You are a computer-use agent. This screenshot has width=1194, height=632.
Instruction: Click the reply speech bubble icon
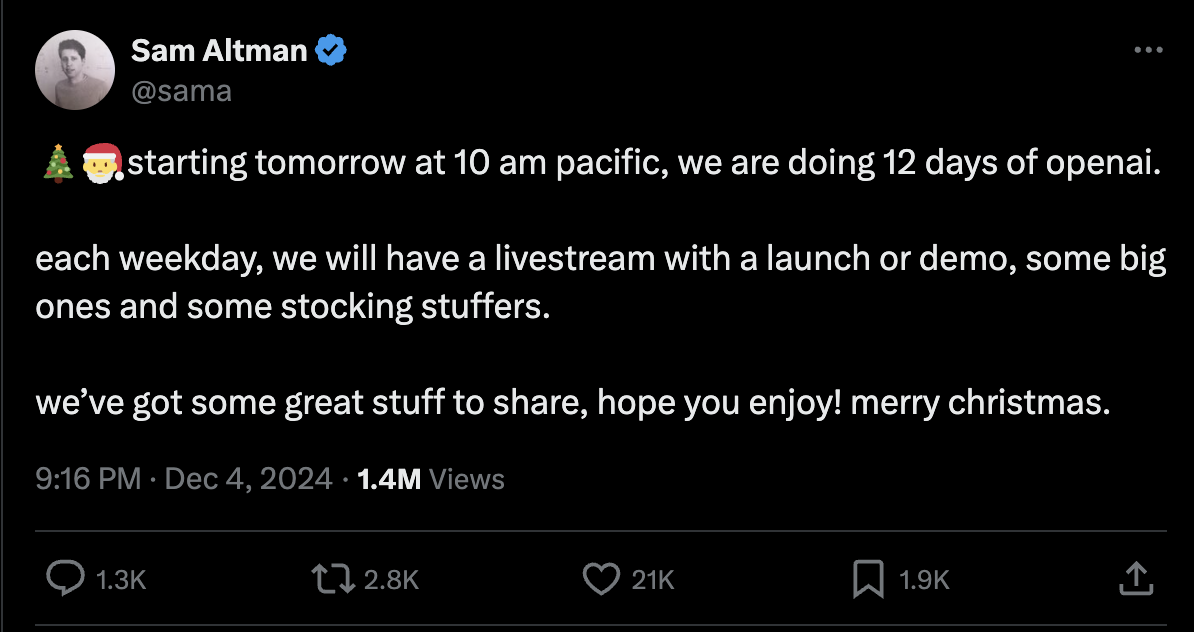click(66, 577)
